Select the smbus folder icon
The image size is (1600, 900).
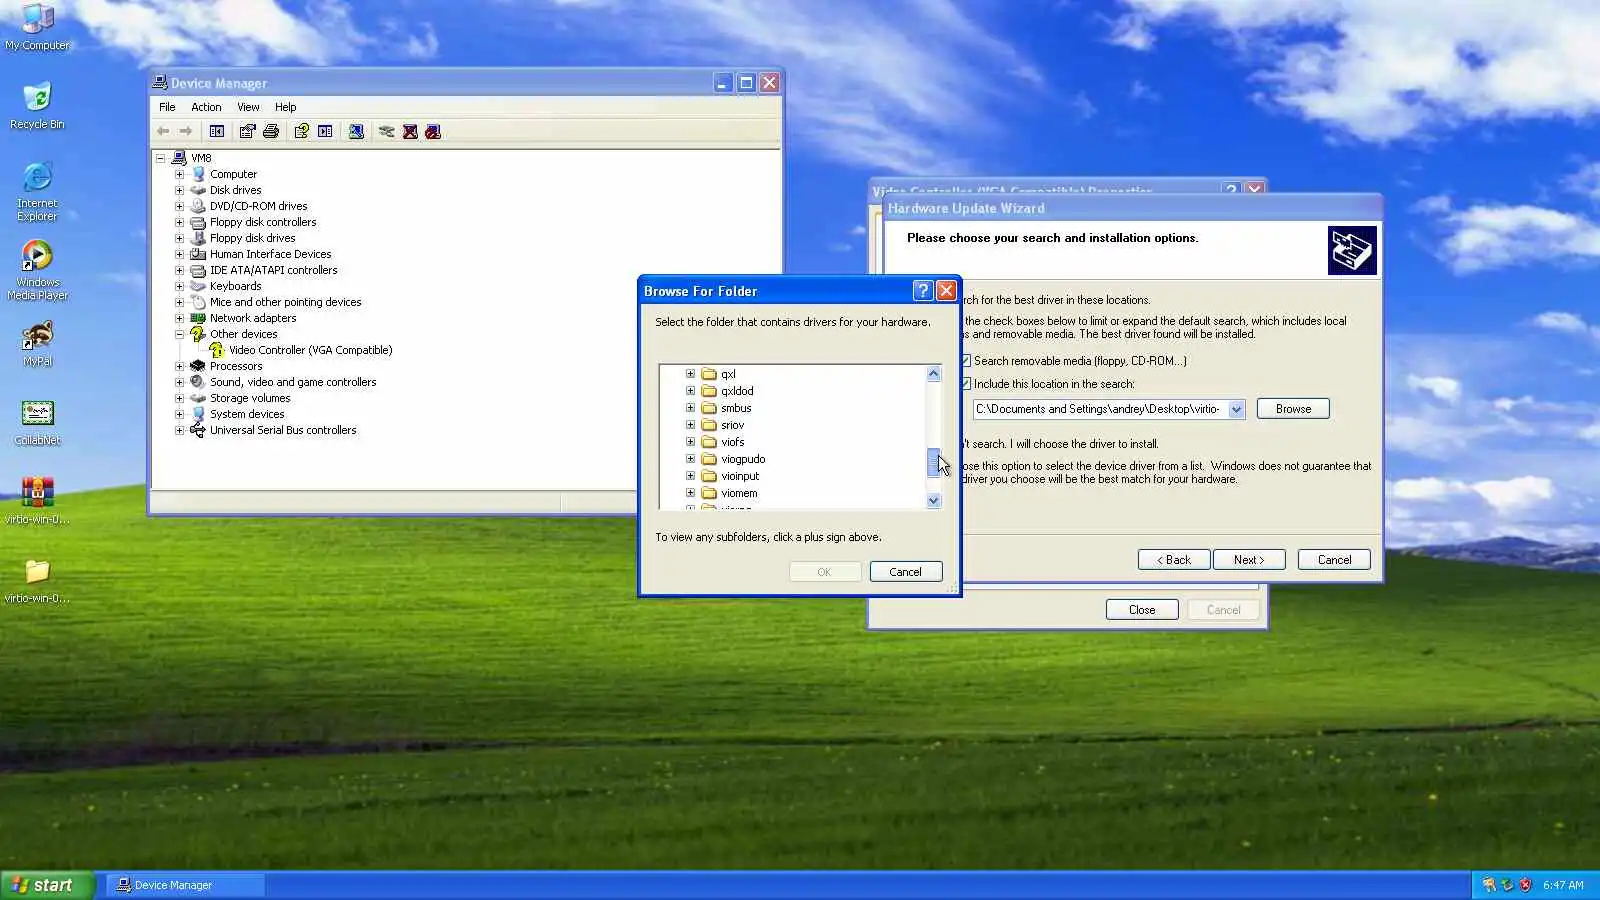(x=709, y=408)
